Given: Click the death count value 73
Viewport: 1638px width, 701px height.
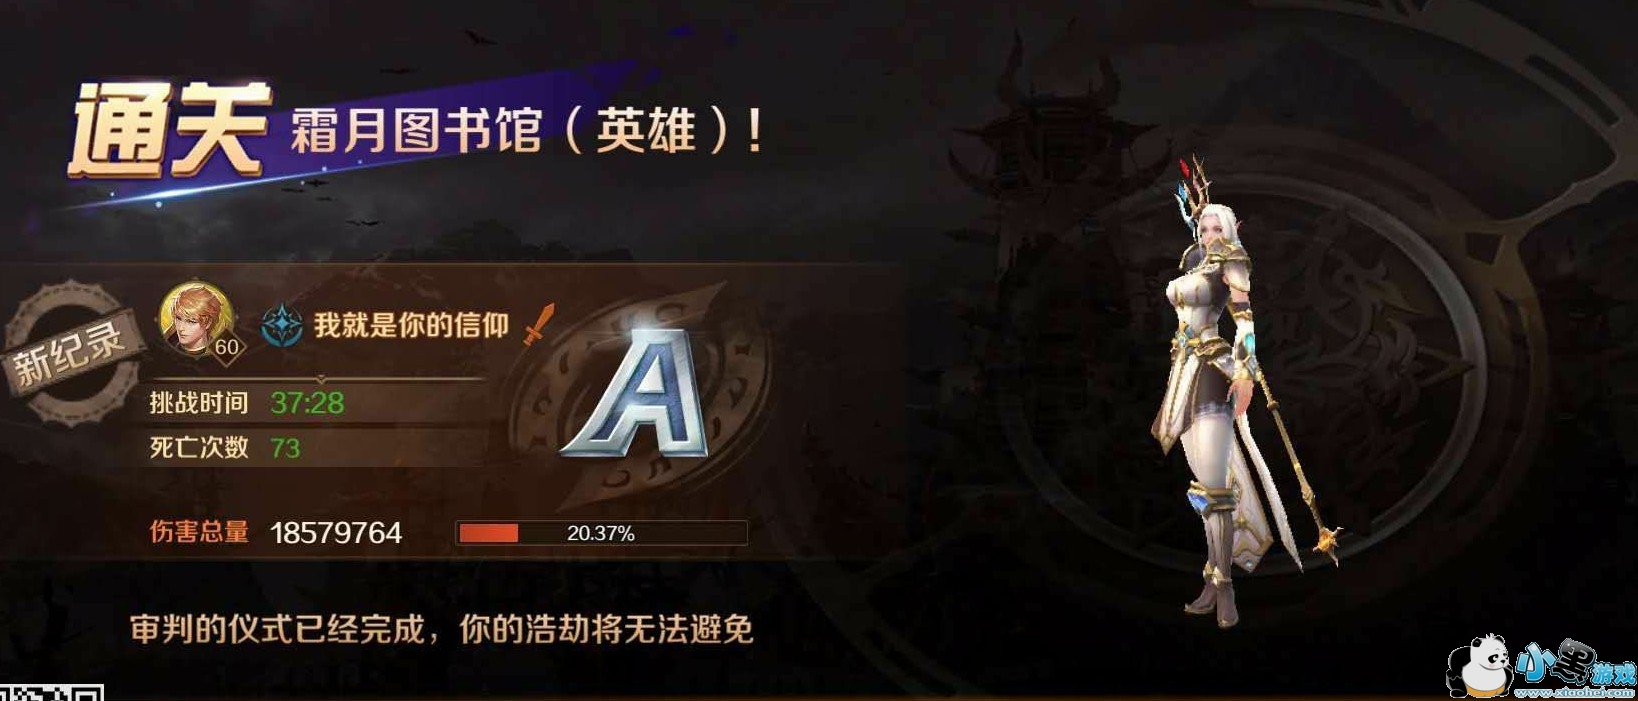Looking at the screenshot, I should click(x=285, y=448).
